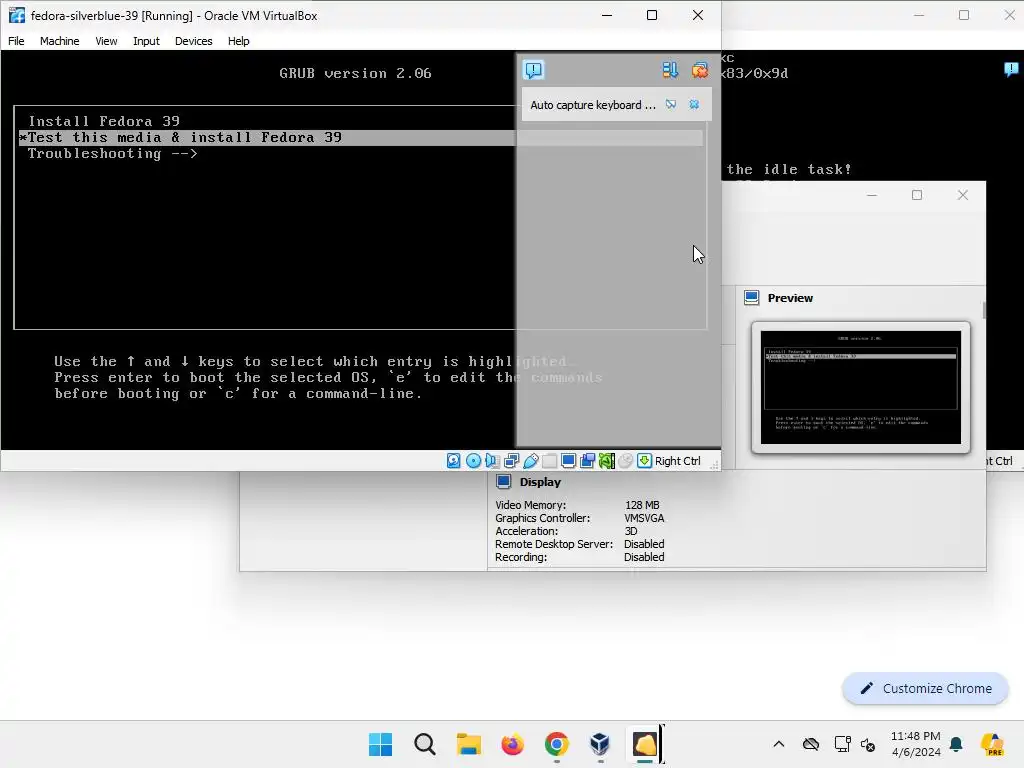Click the audio status icon
Viewport: 1024px width, 768px height.
492,461
